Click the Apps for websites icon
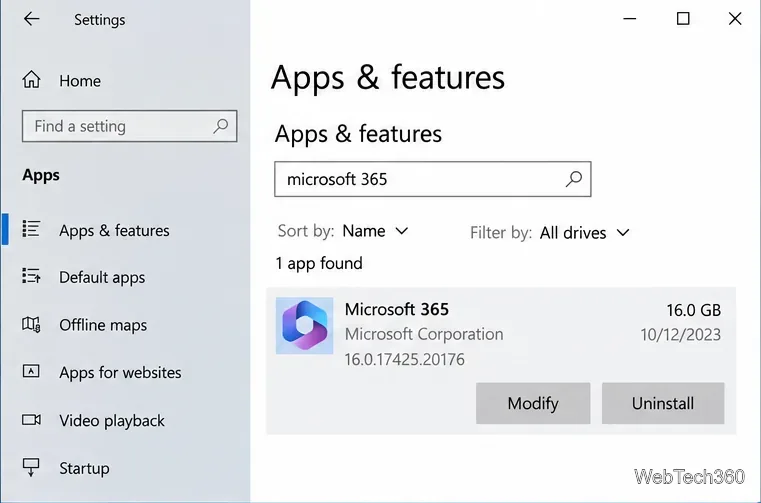The image size is (761, 503). click(31, 371)
